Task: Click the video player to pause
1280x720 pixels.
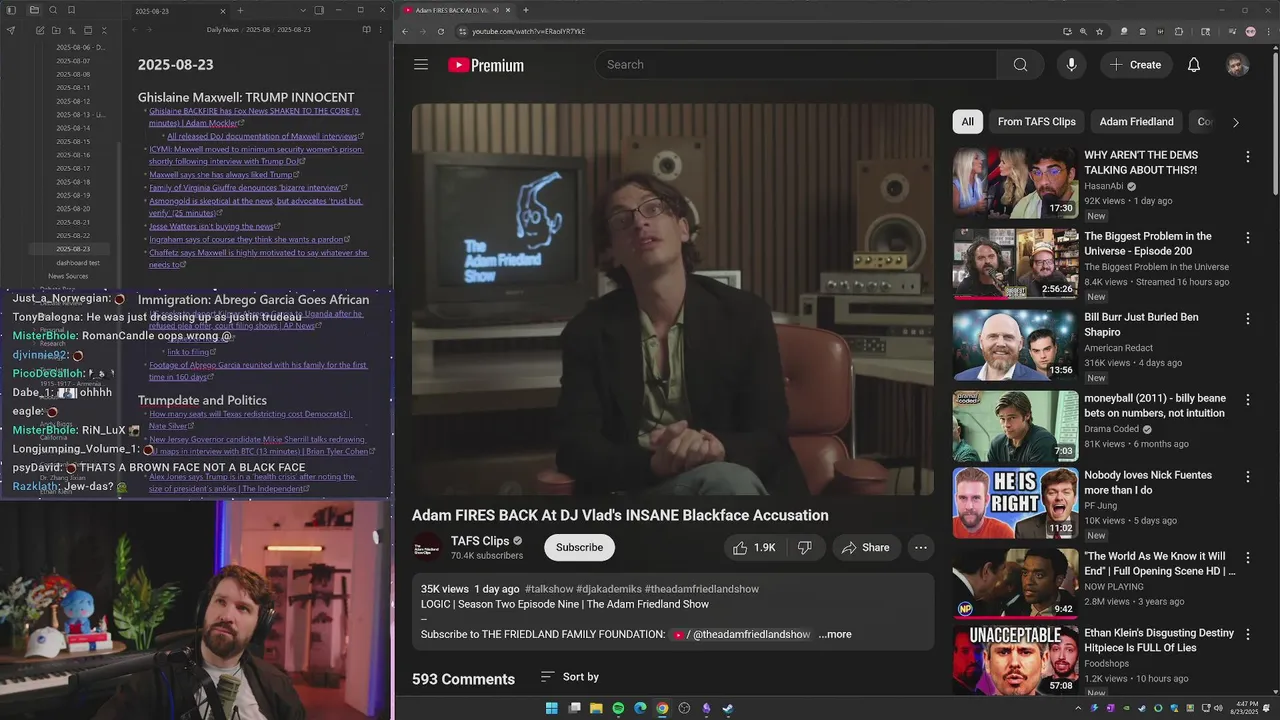Action: (x=673, y=299)
